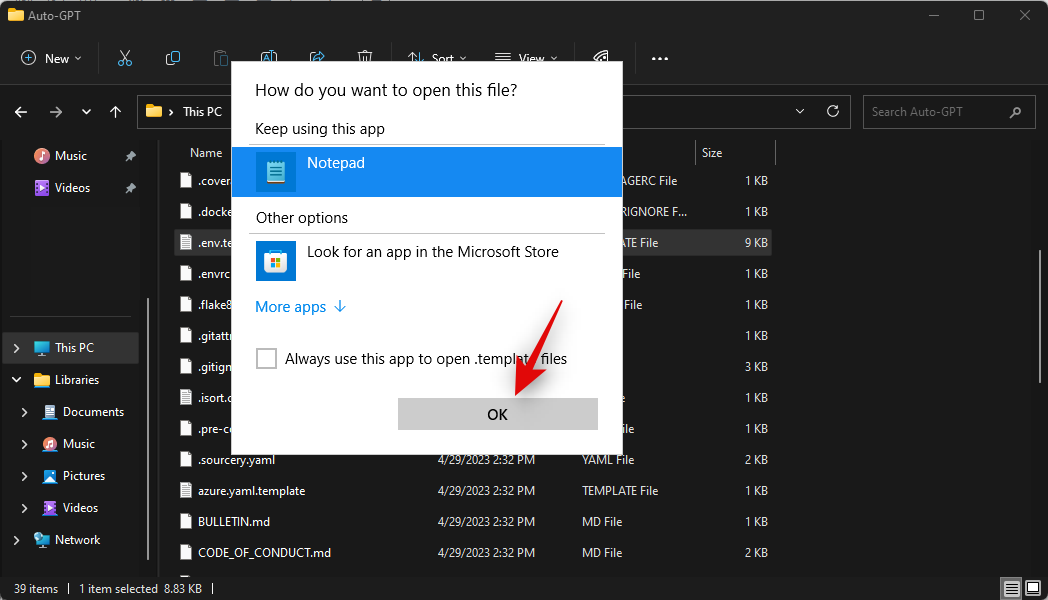Expand Pictures library node
Screen dimensions: 1048x600
(25, 476)
